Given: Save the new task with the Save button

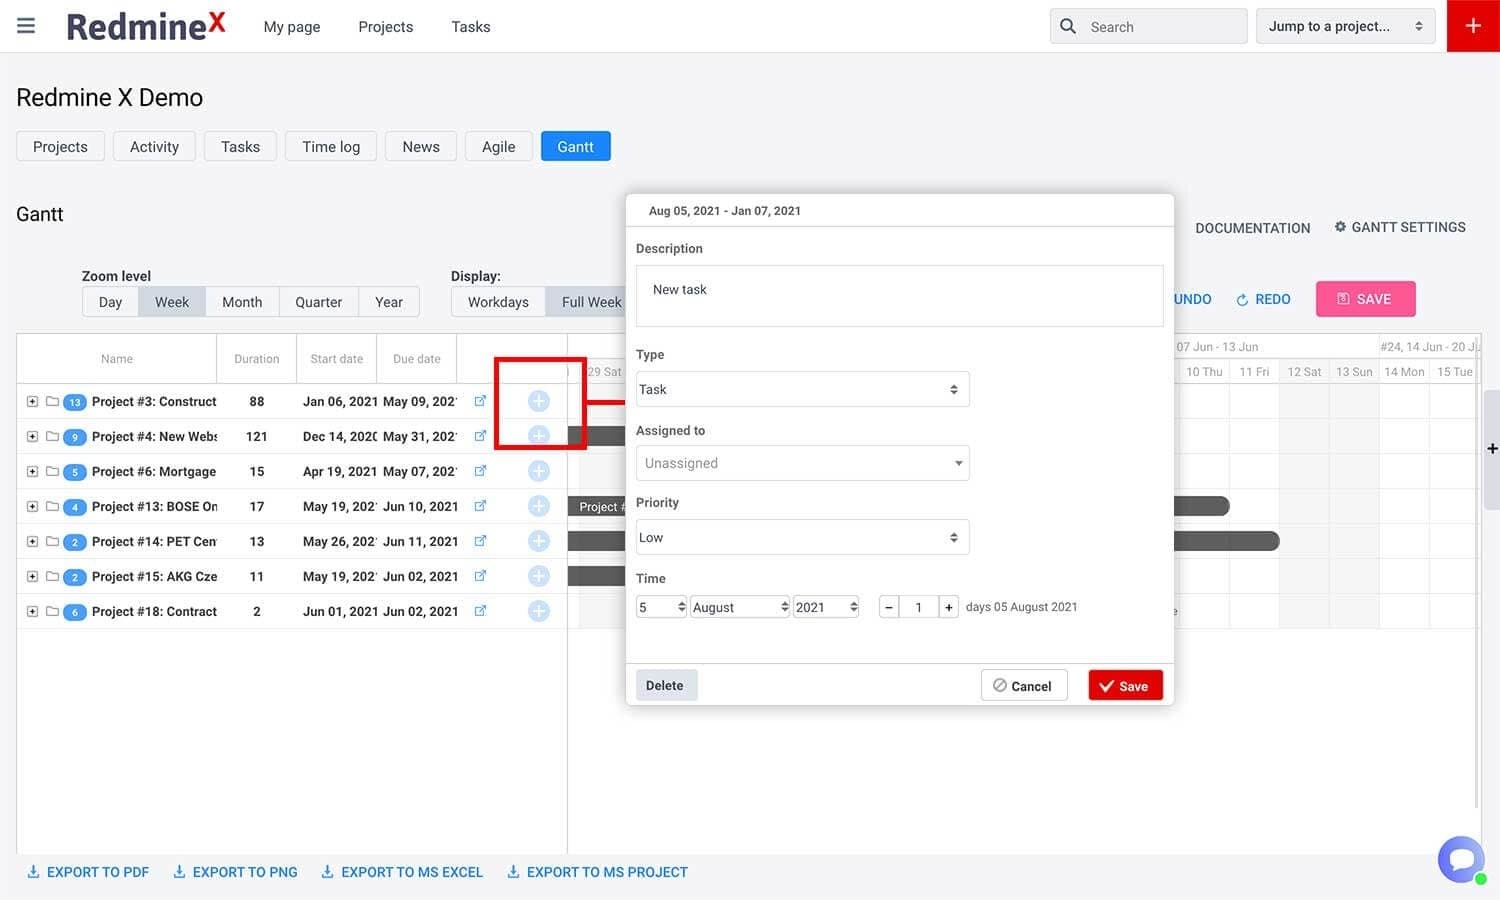Looking at the screenshot, I should pos(1124,685).
